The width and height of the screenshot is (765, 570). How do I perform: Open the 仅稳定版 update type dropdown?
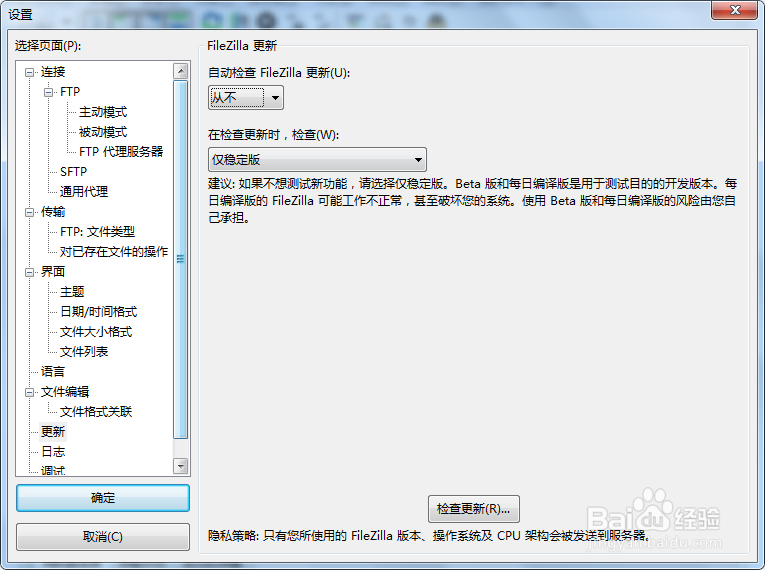pos(317,160)
